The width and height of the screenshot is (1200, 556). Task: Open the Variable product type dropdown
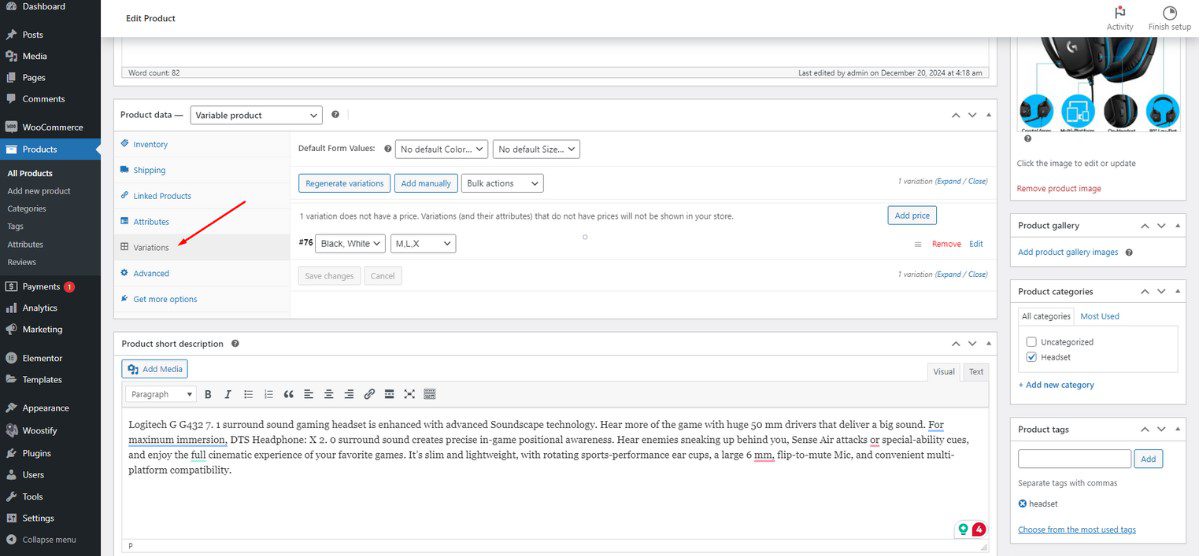[x=256, y=115]
